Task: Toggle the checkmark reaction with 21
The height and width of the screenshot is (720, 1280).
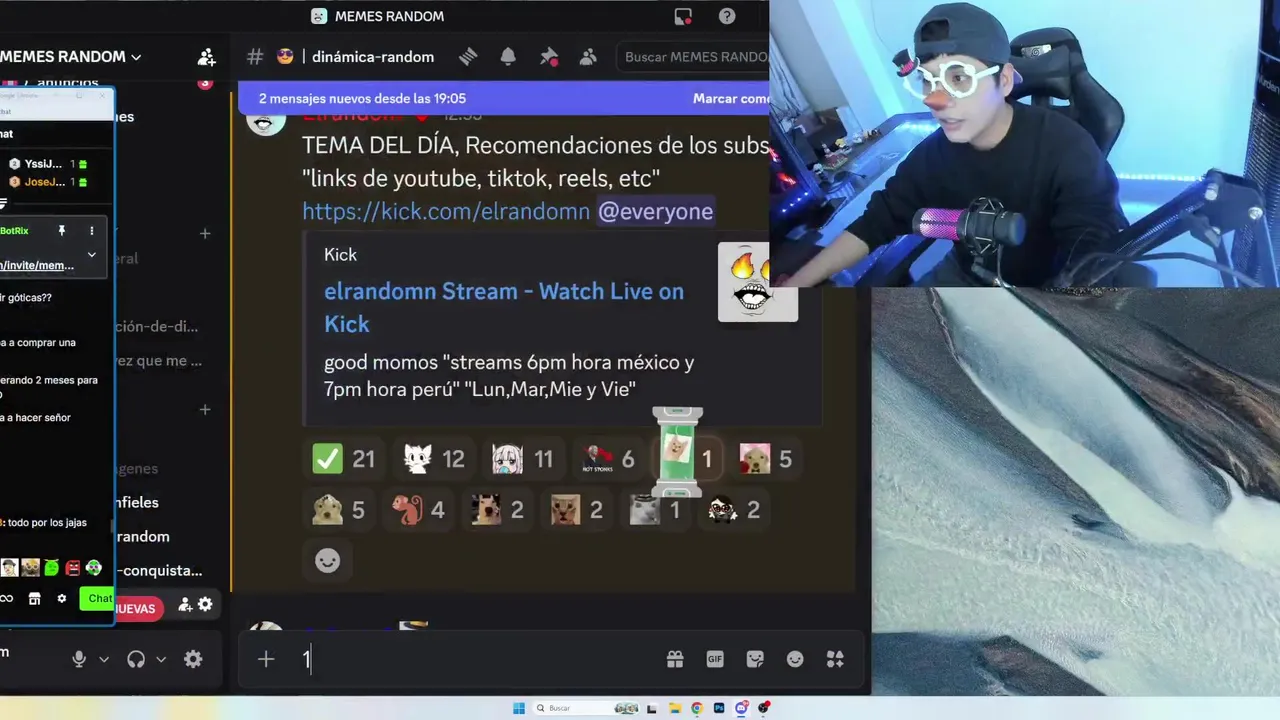Action: [x=343, y=459]
